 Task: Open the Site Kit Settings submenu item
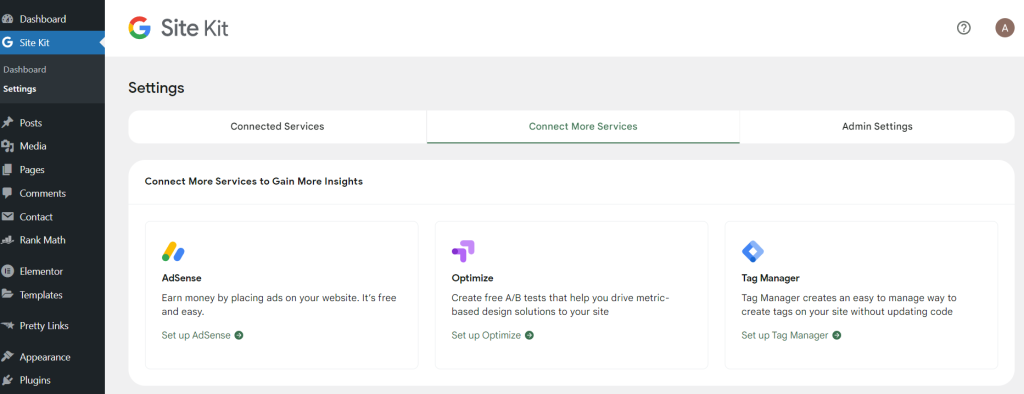20,89
